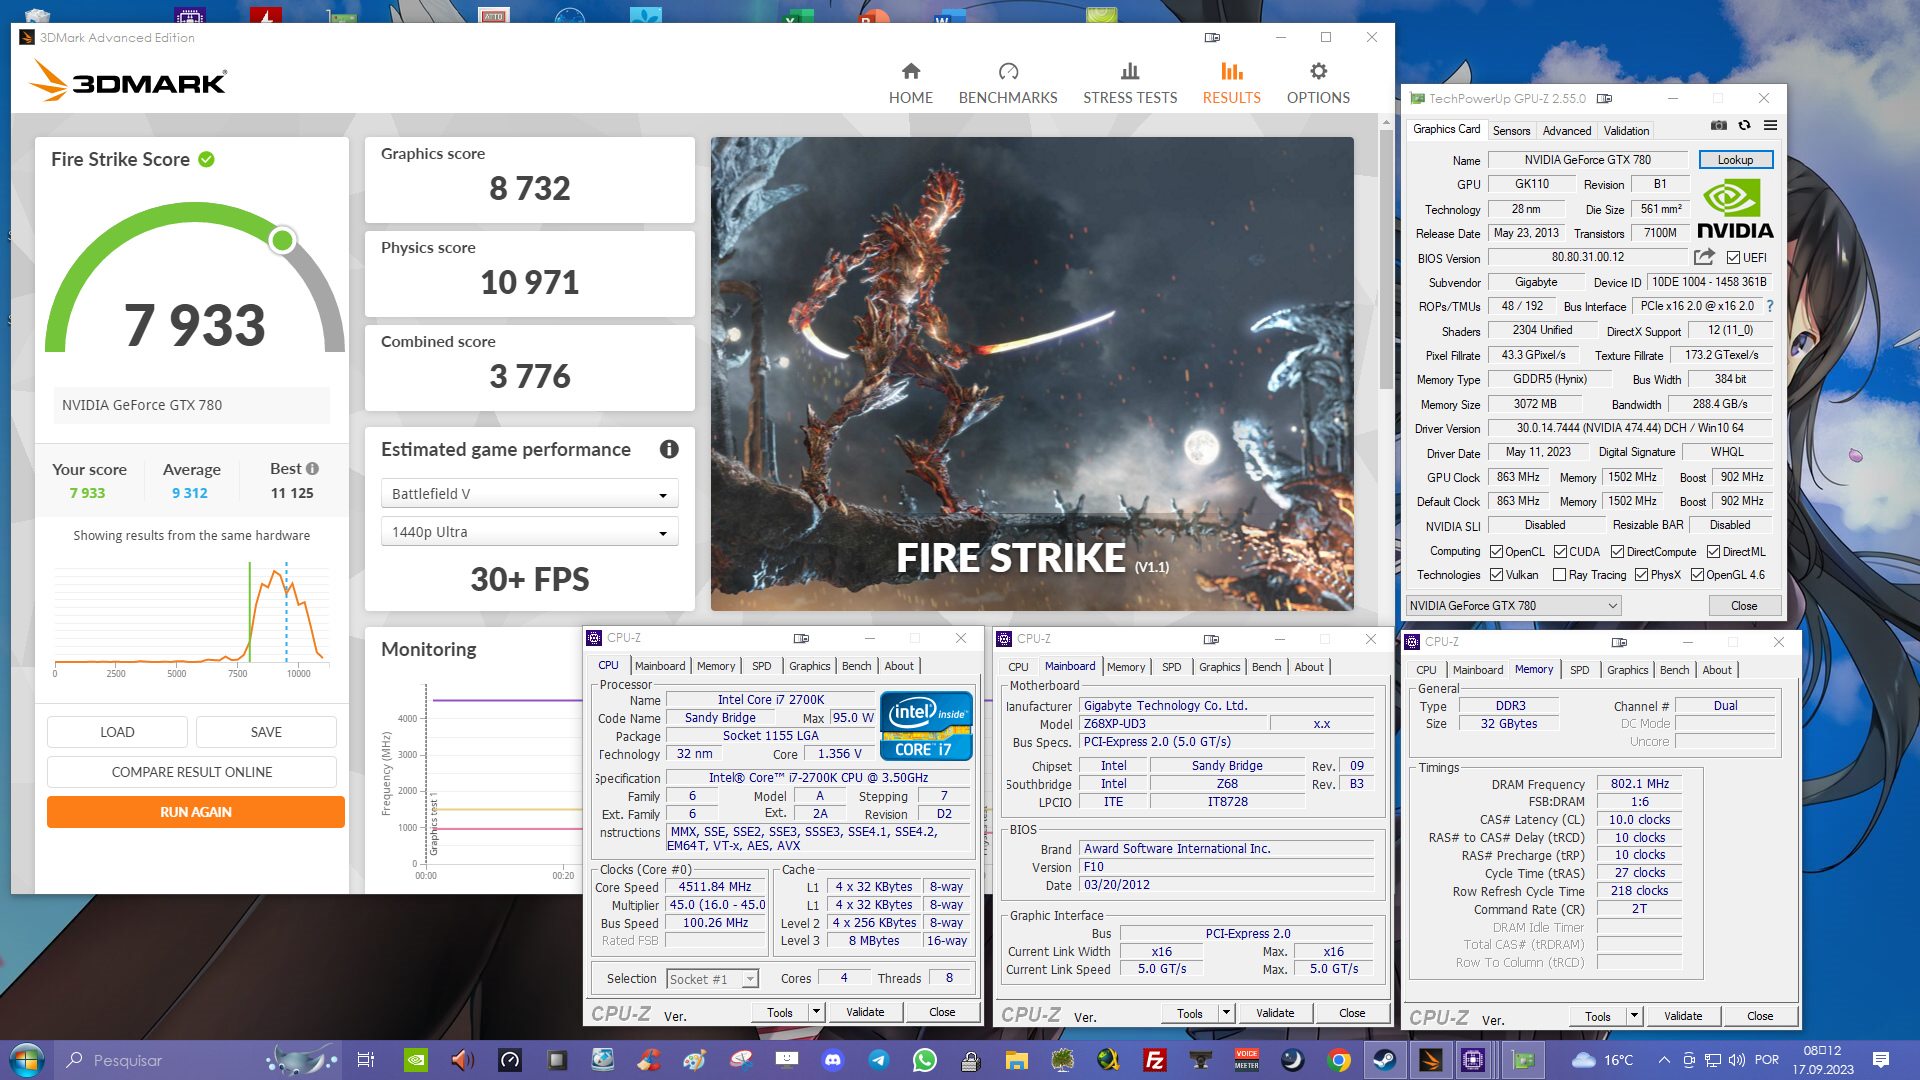Click the info icon next to Best score
The image size is (1920, 1080).
pyautogui.click(x=313, y=468)
